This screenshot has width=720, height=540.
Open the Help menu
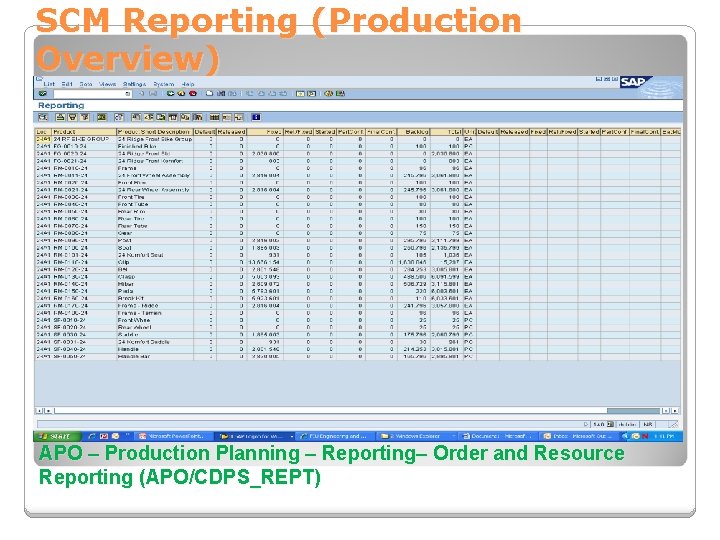pos(188,84)
